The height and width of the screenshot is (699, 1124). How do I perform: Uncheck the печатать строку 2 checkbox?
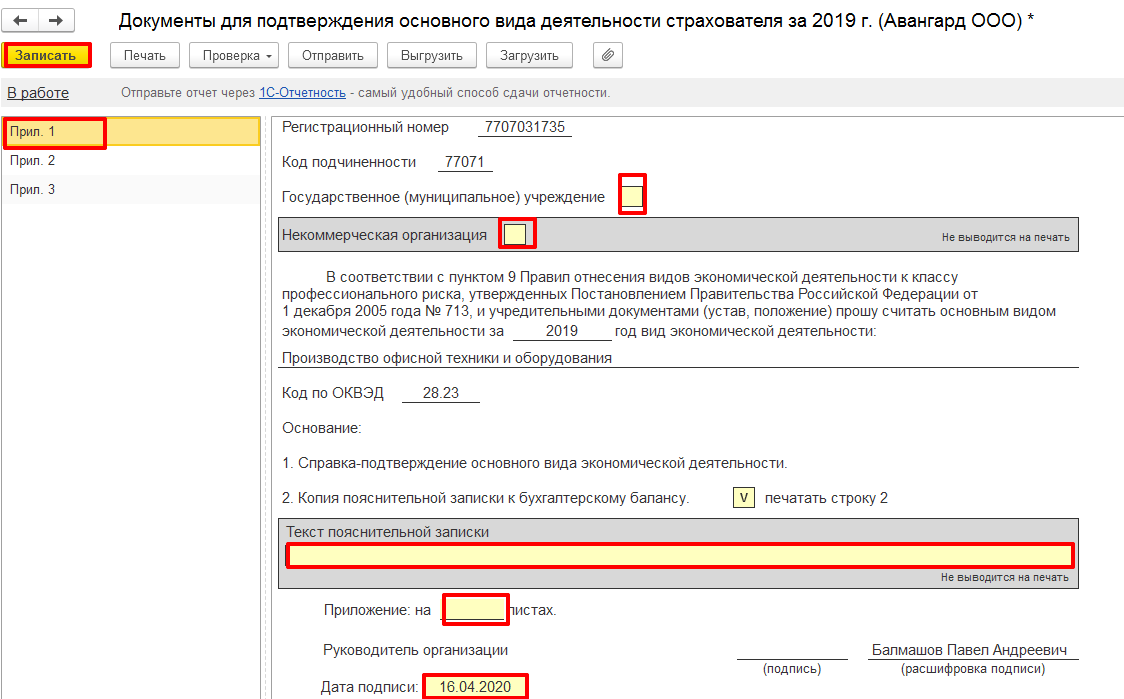743,498
